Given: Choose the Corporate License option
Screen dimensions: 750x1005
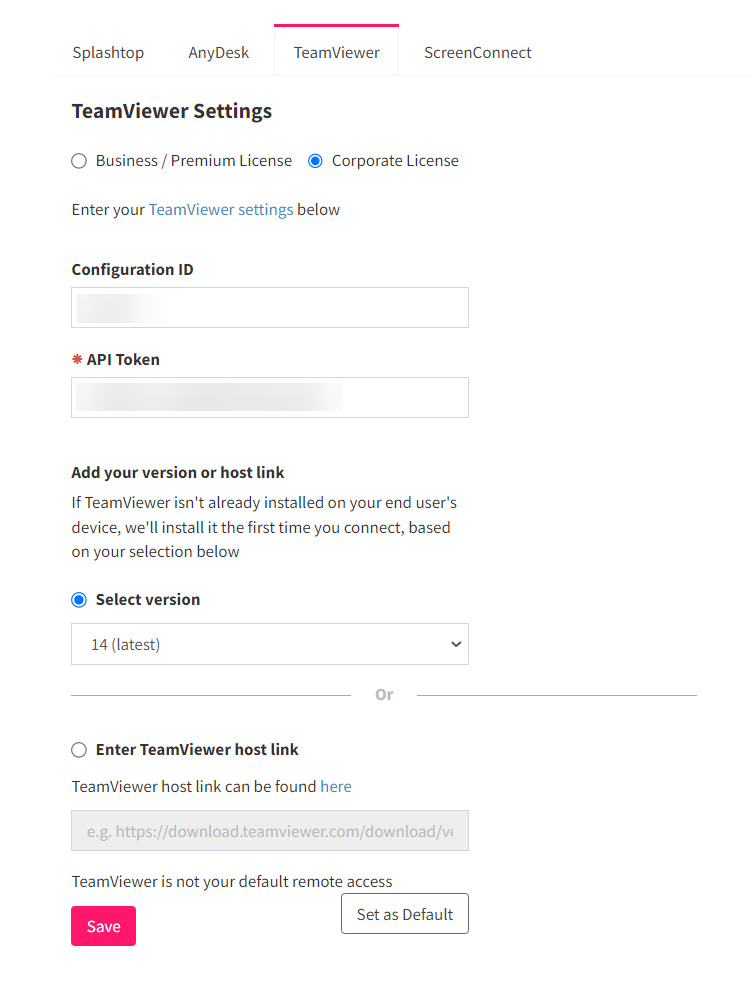Looking at the screenshot, I should point(315,160).
